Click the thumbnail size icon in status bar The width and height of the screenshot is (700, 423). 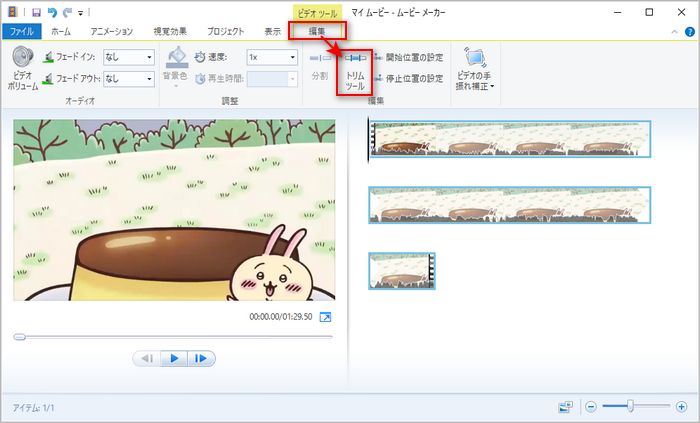(x=566, y=407)
